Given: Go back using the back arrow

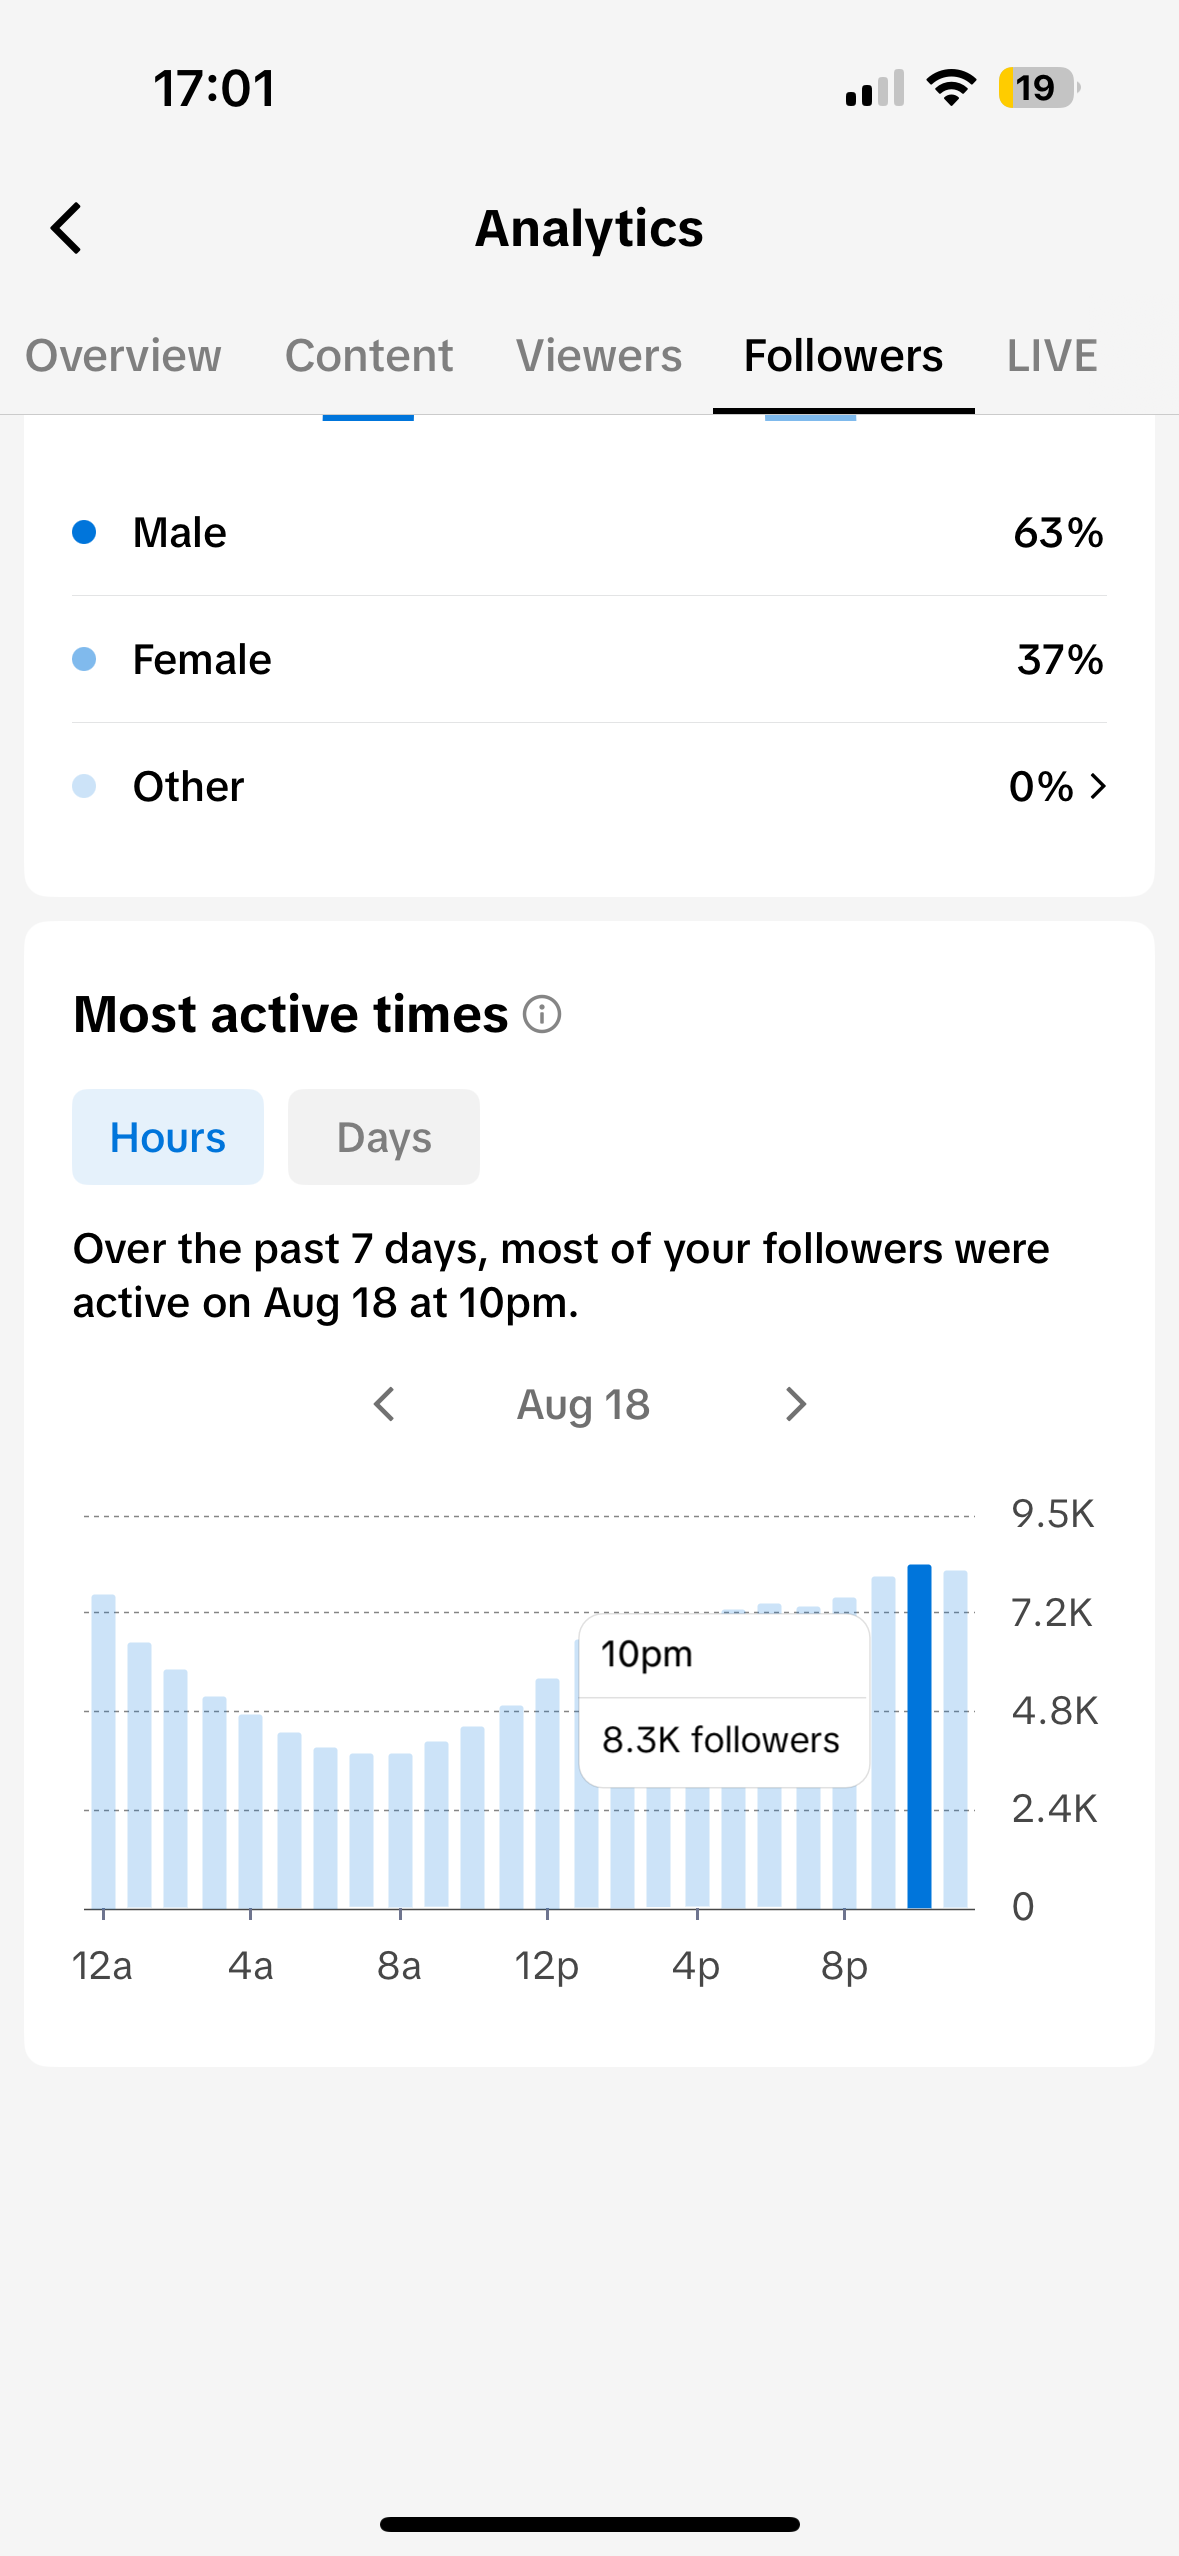Looking at the screenshot, I should point(66,229).
